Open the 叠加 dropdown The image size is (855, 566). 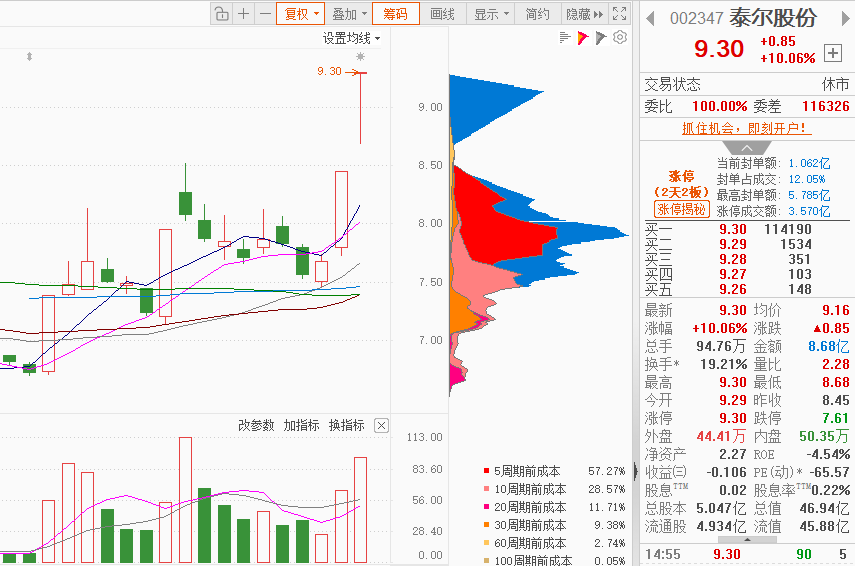[x=349, y=14]
